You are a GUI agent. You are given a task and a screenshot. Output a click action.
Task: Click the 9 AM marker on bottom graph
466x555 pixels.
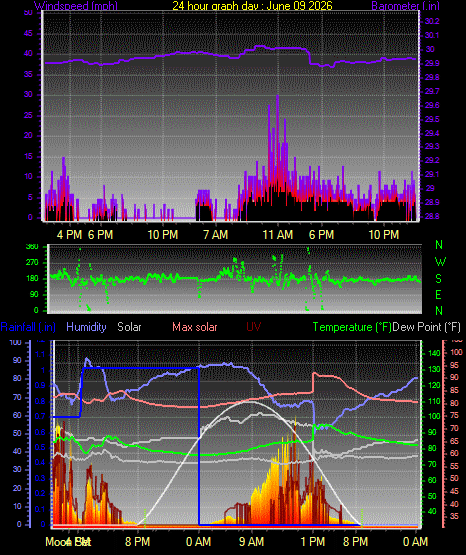[252, 542]
